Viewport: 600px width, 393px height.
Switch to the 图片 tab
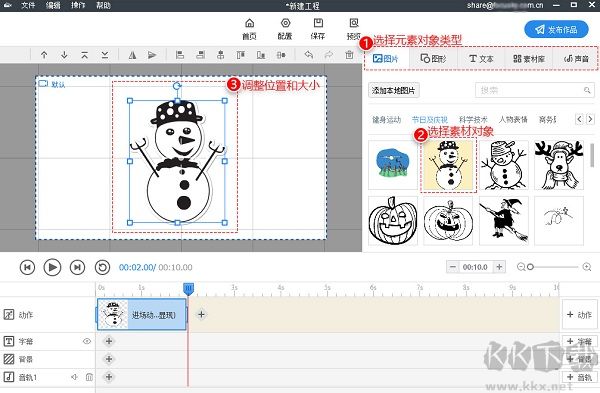pyautogui.click(x=386, y=59)
